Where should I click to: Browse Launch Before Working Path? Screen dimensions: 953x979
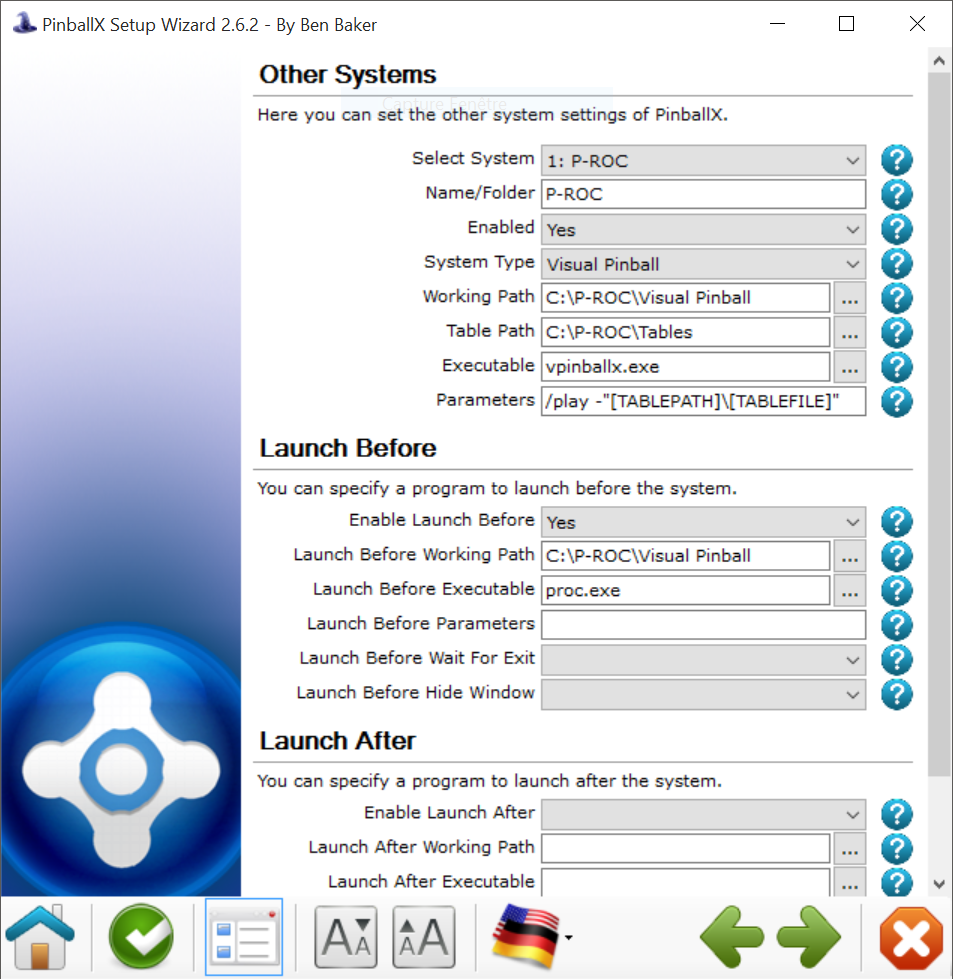click(x=850, y=556)
